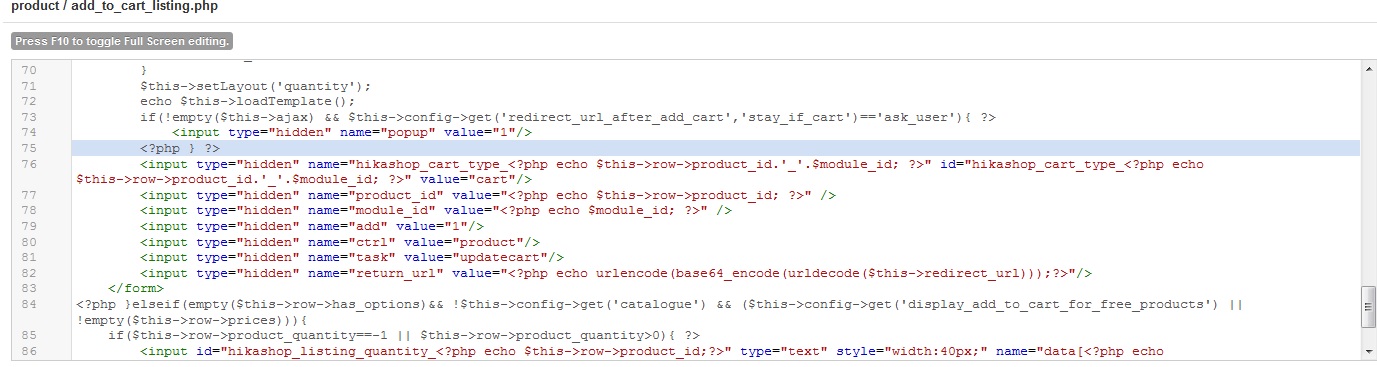Screen dimensions: 1377x367
Task: Click line number 75 in the gutter
Action: point(28,148)
